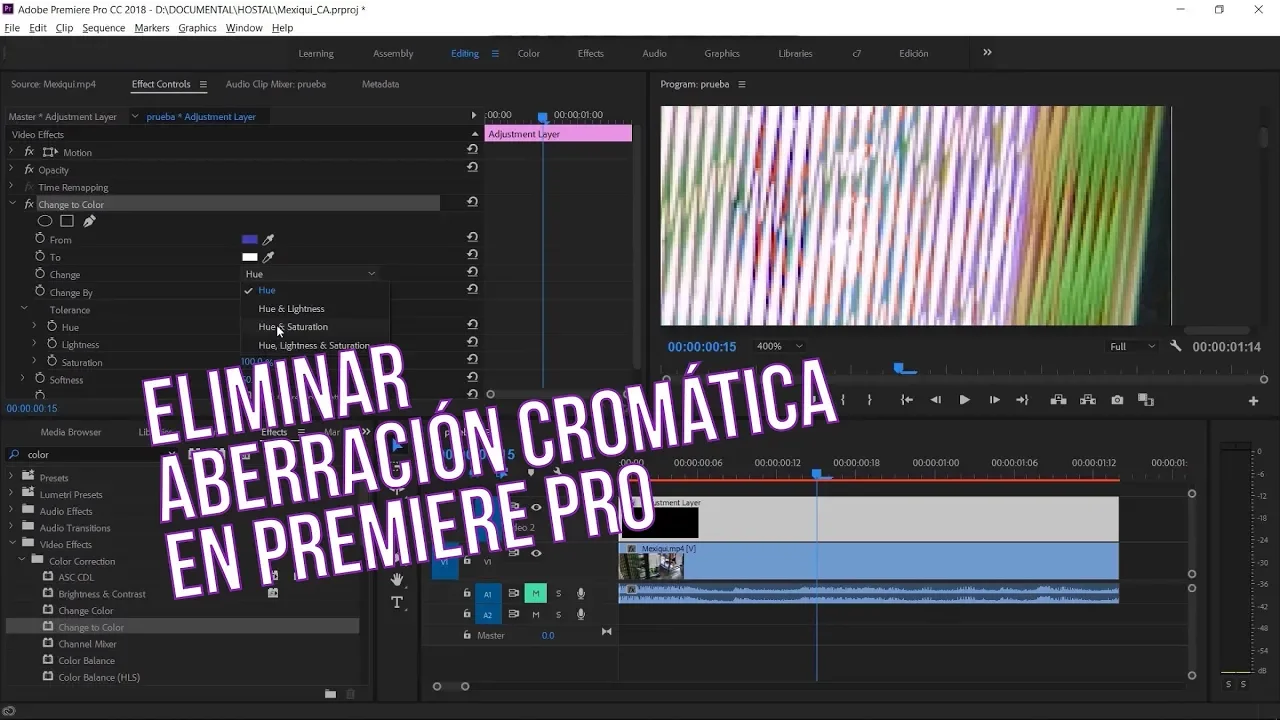This screenshot has width=1280, height=720.
Task: Reset the Opacity effect
Action: [x=472, y=168]
